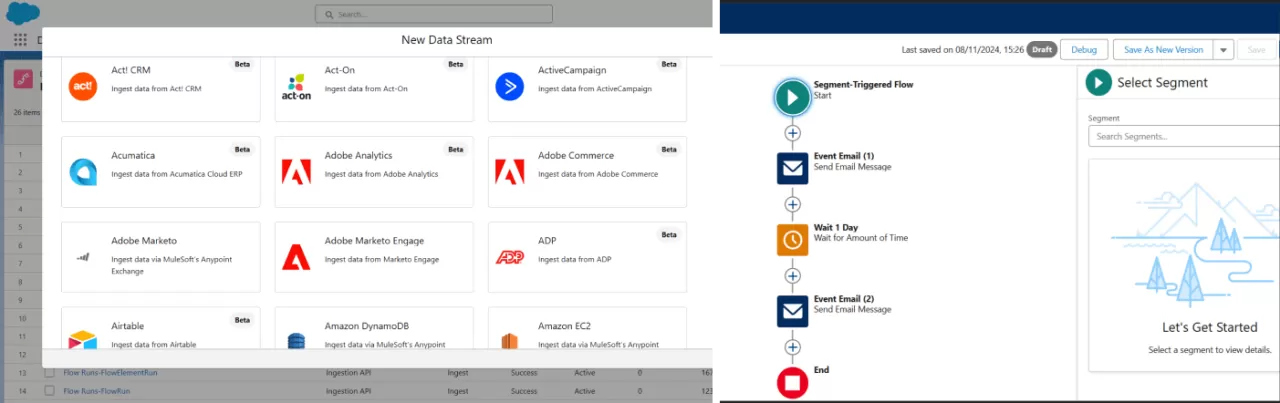Viewport: 1280px width, 403px height.
Task: Choose the Amazon EC2 orange logo
Action: tap(510, 340)
